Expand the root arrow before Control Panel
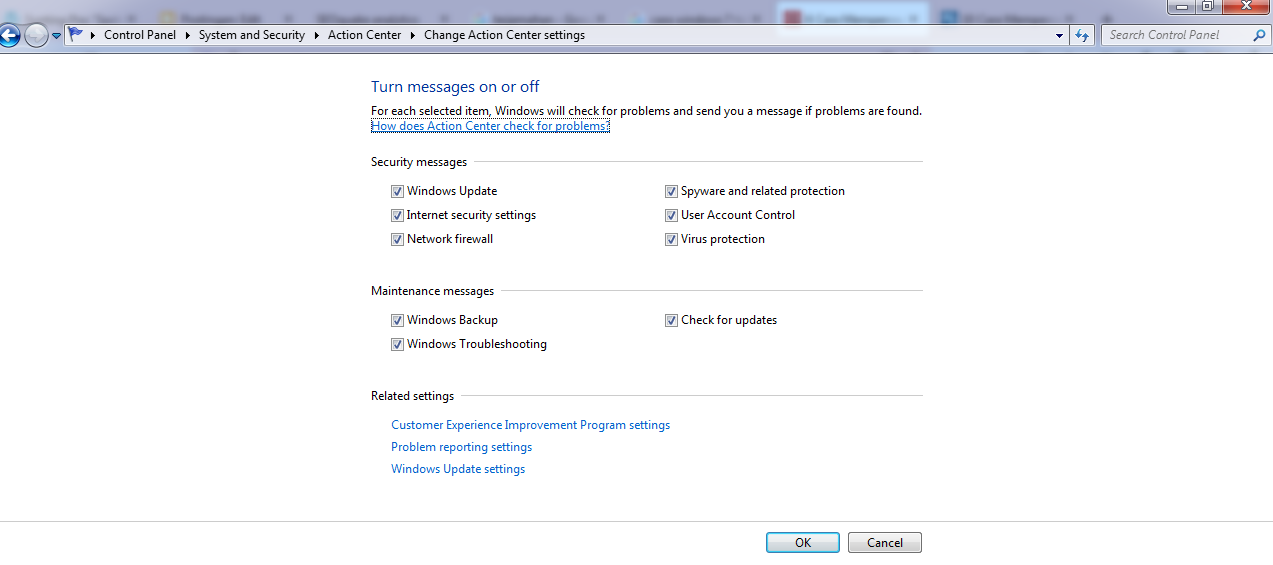The height and width of the screenshot is (565, 1273). coord(93,35)
